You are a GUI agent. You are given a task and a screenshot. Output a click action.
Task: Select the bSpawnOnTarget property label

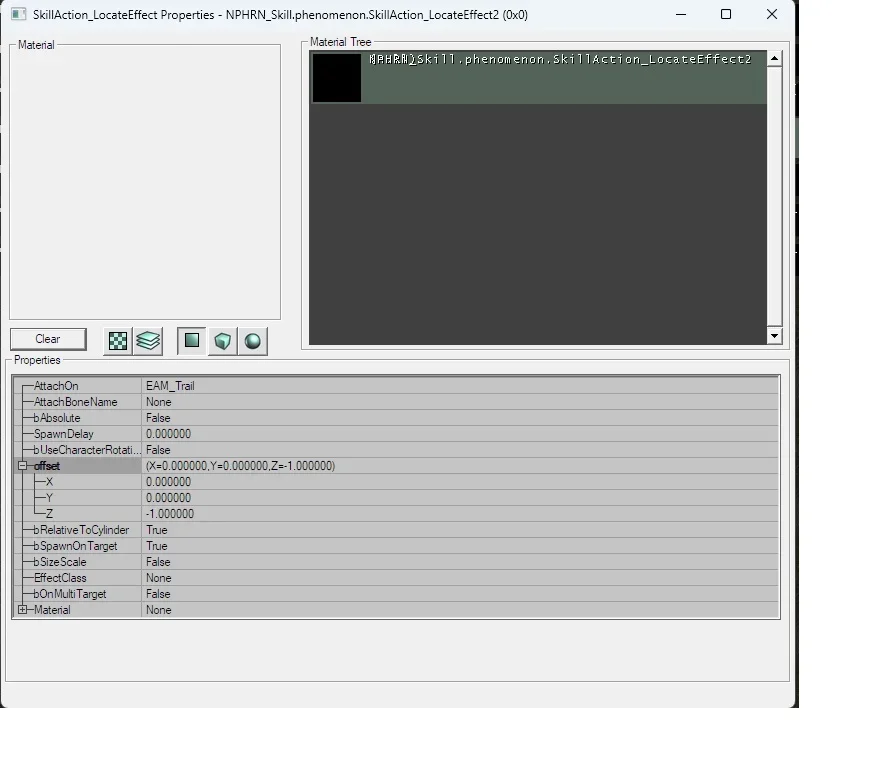tap(75, 546)
